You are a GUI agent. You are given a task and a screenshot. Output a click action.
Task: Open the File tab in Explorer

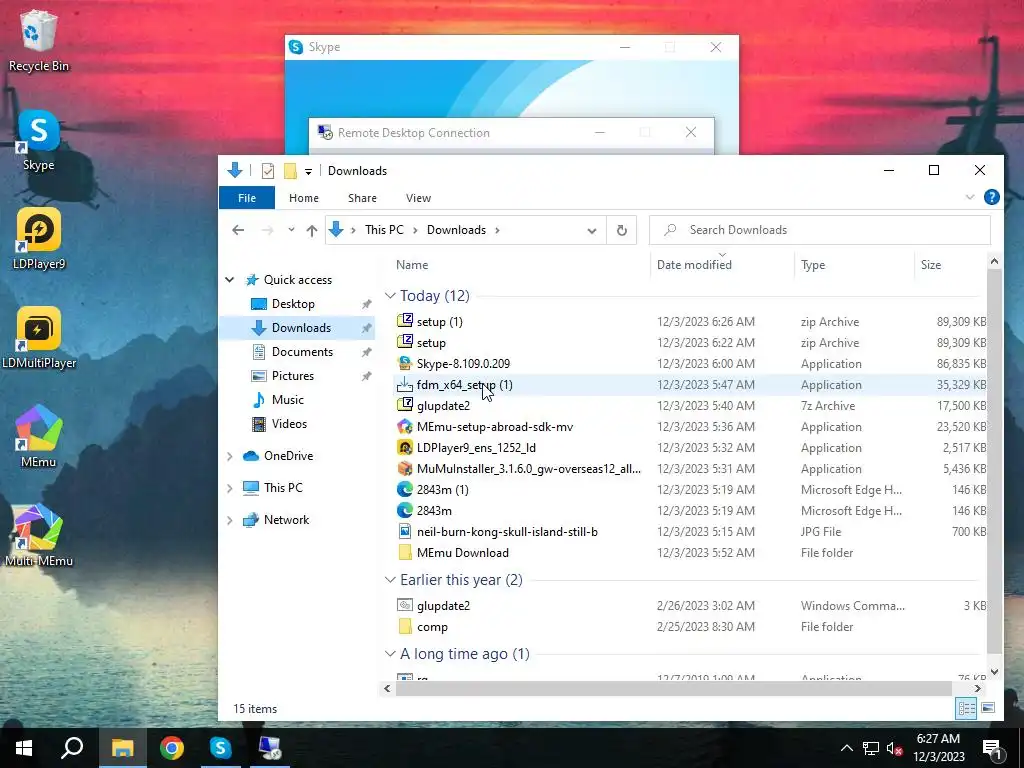(x=247, y=198)
